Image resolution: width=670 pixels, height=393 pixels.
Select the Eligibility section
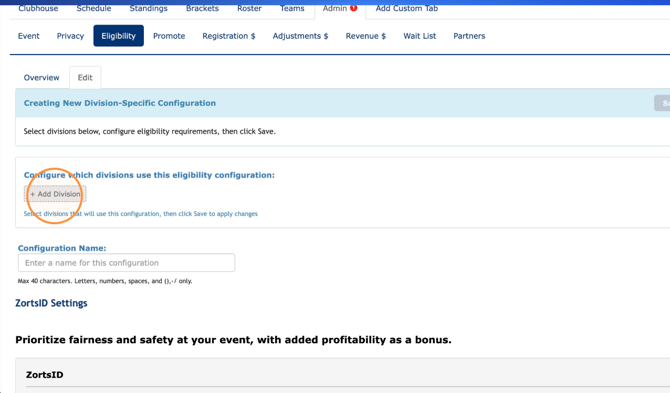118,36
